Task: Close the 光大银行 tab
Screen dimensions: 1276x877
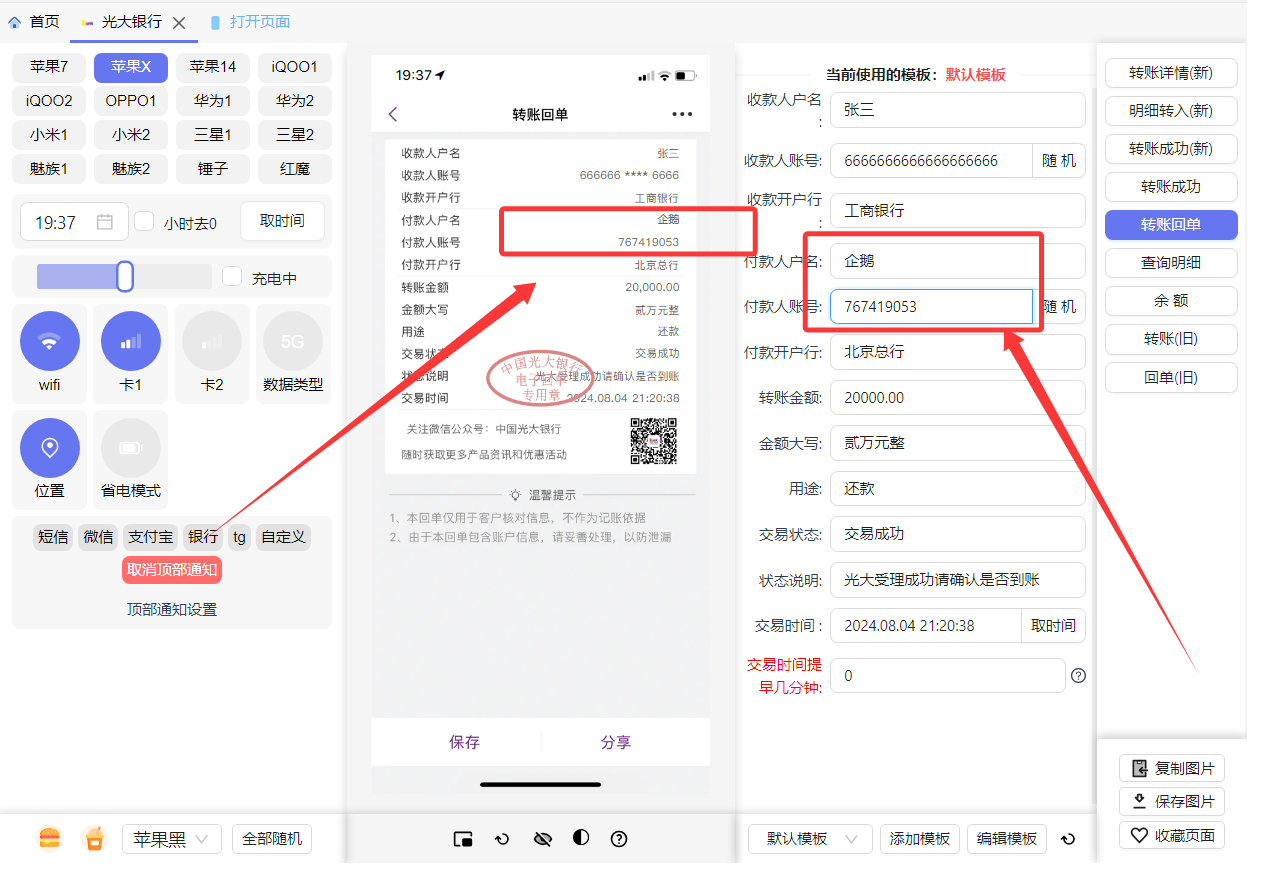Action: [179, 22]
